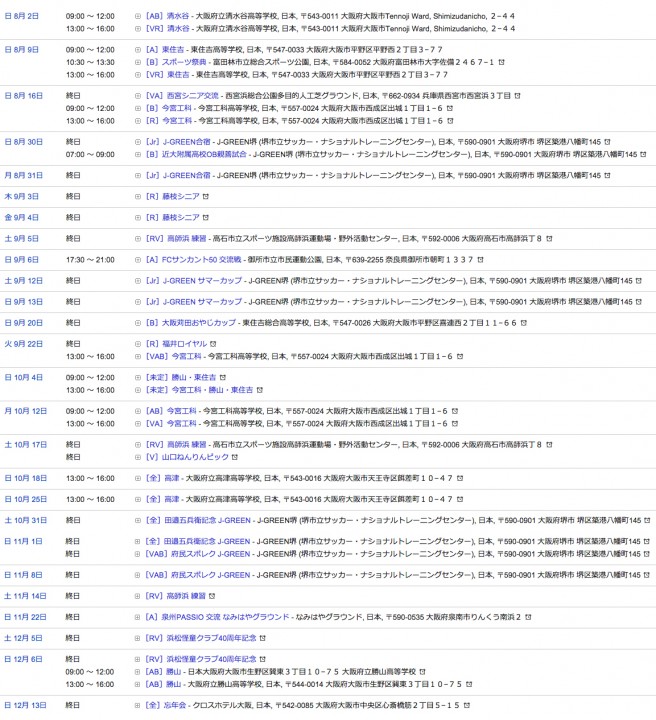
Task: Expand details for FCサンカント50 交流戦 event
Action: click(x=138, y=259)
